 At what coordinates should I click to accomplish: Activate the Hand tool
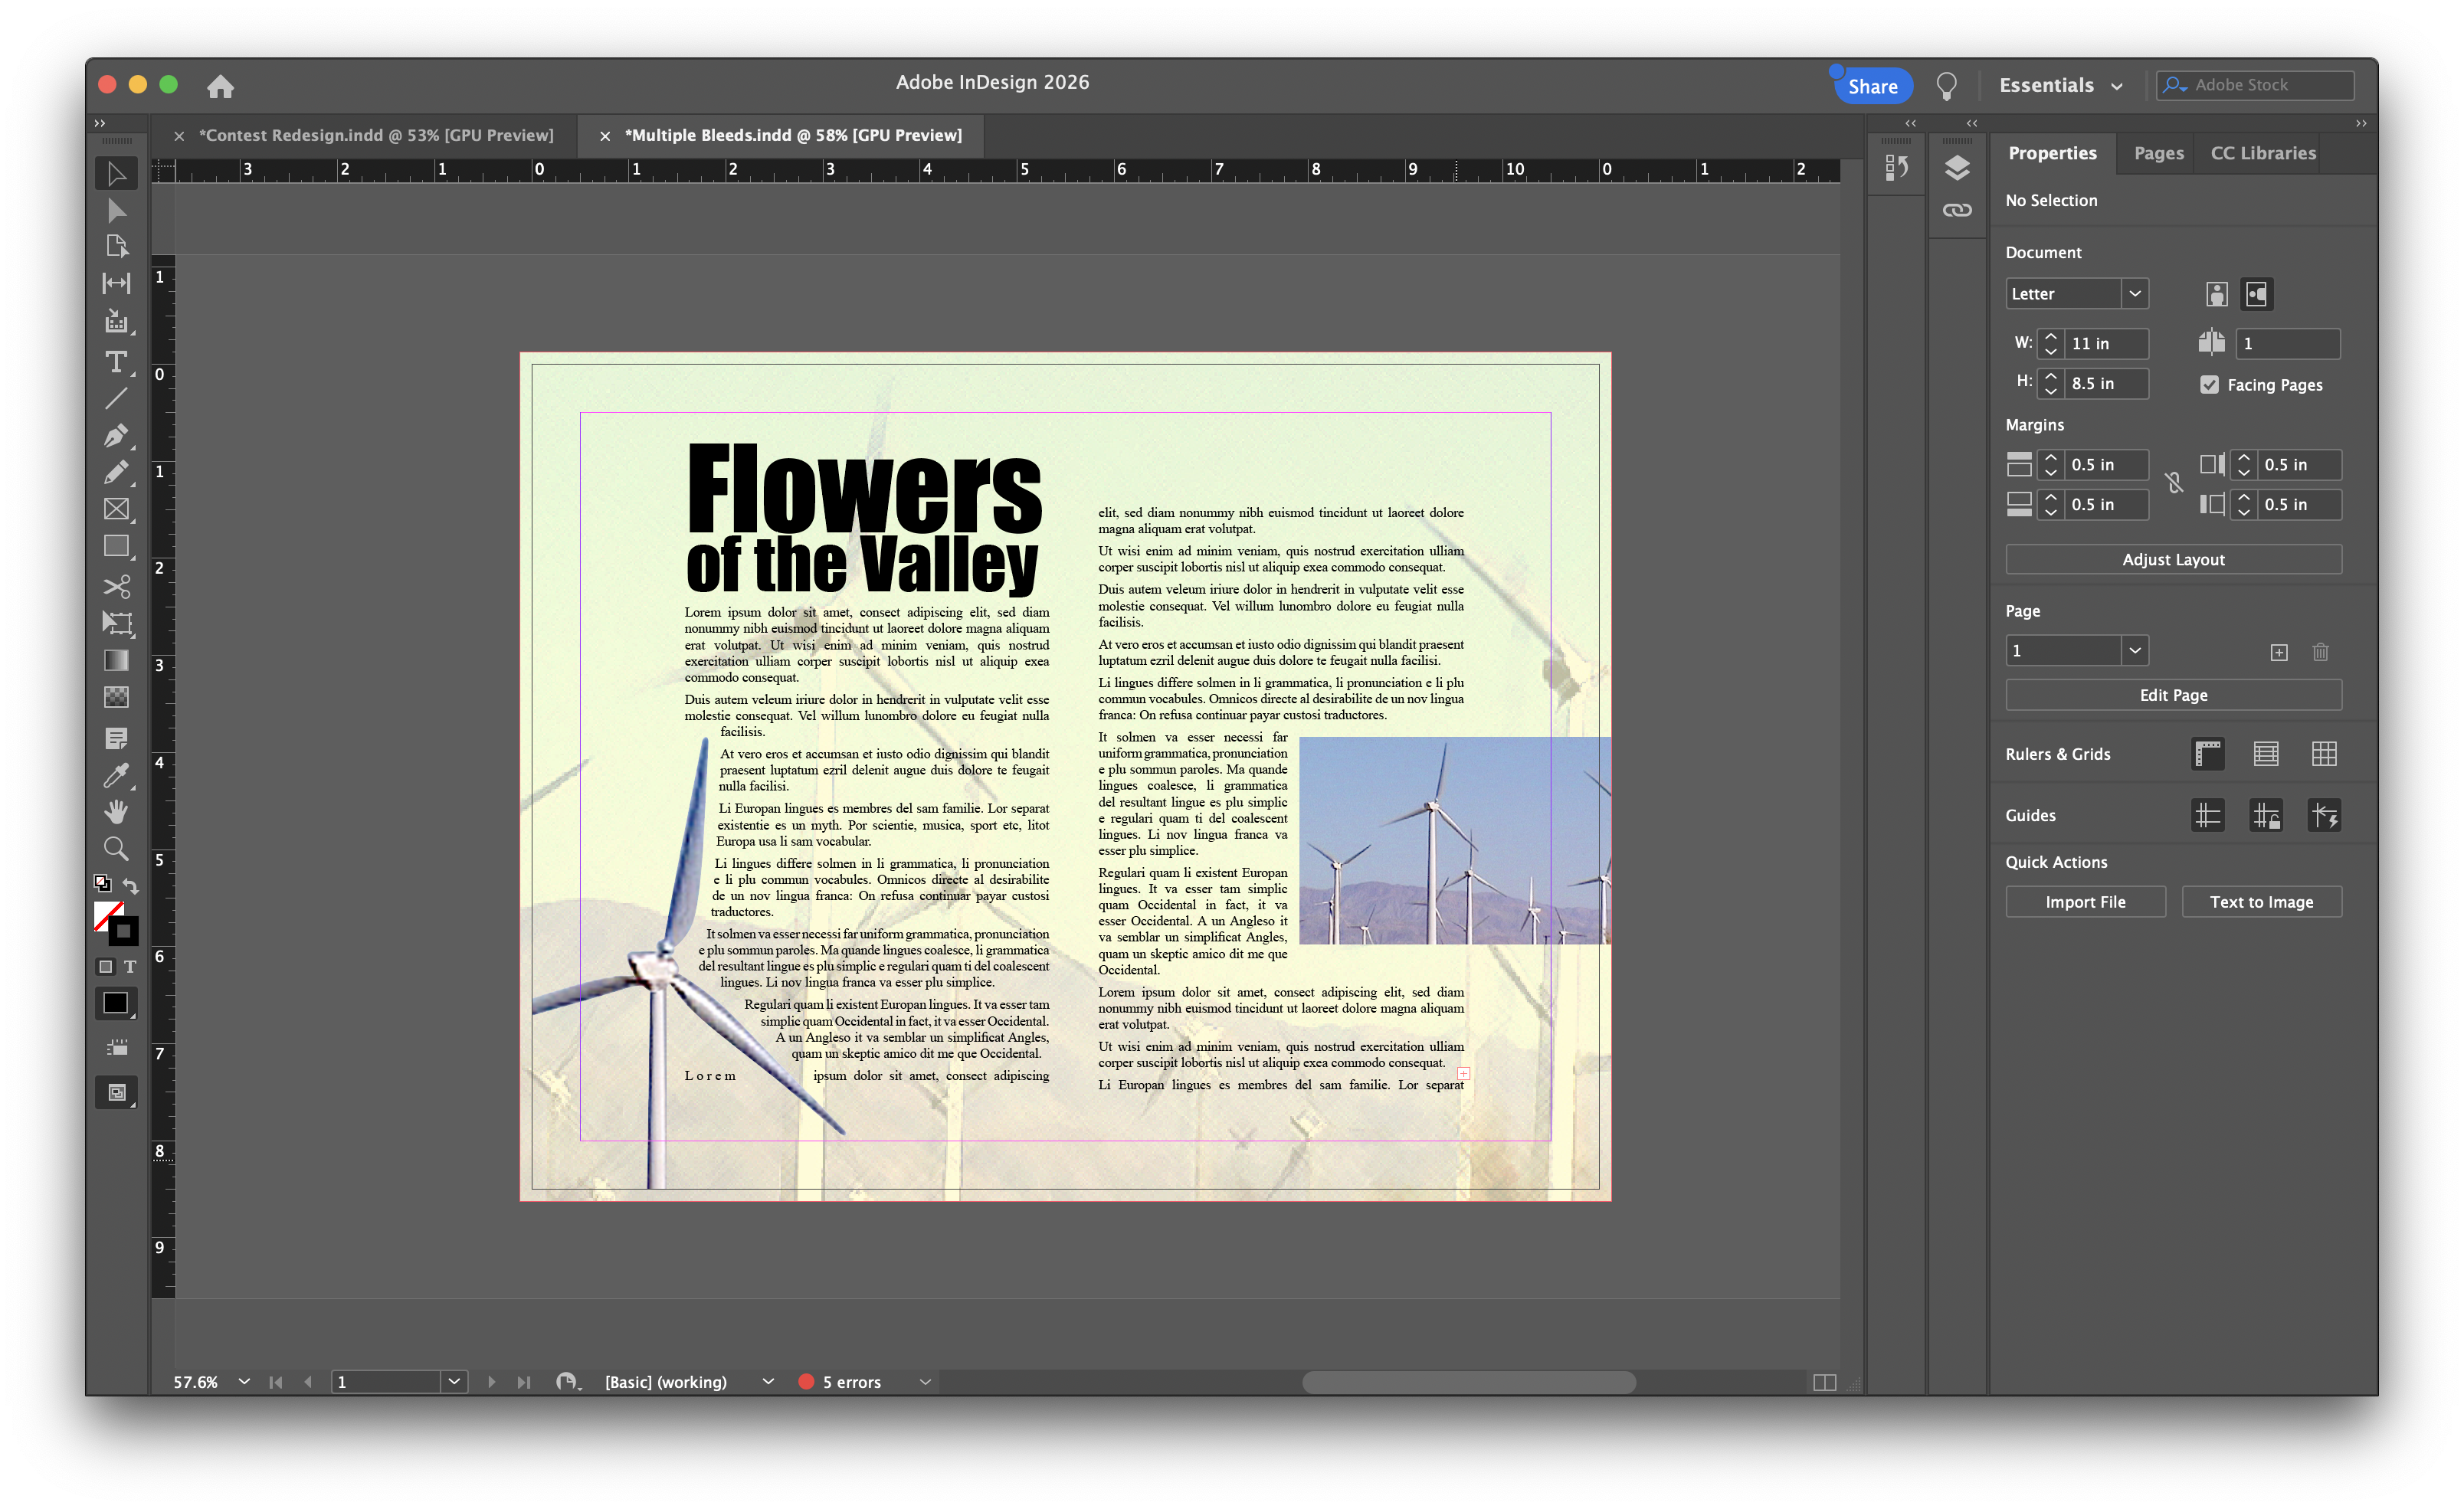[x=116, y=811]
